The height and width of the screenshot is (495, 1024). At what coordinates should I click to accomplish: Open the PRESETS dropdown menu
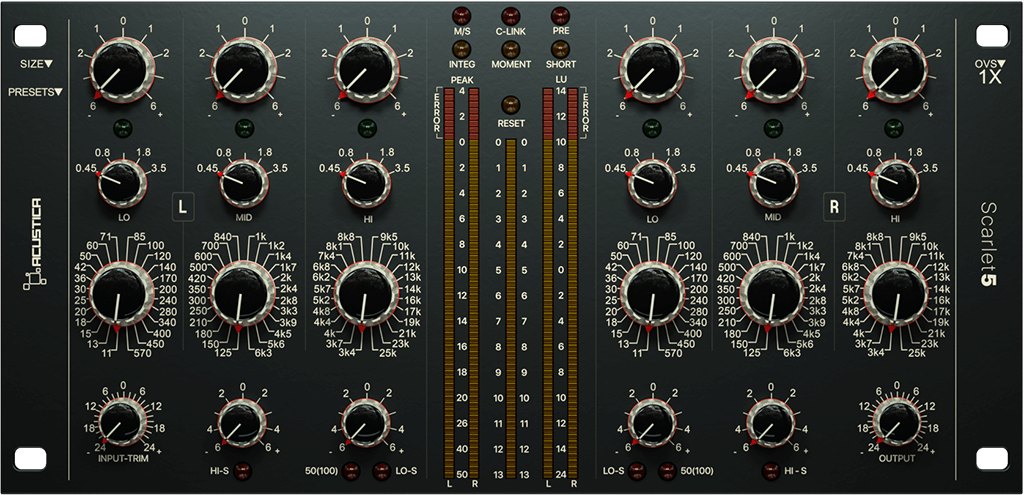[35, 92]
